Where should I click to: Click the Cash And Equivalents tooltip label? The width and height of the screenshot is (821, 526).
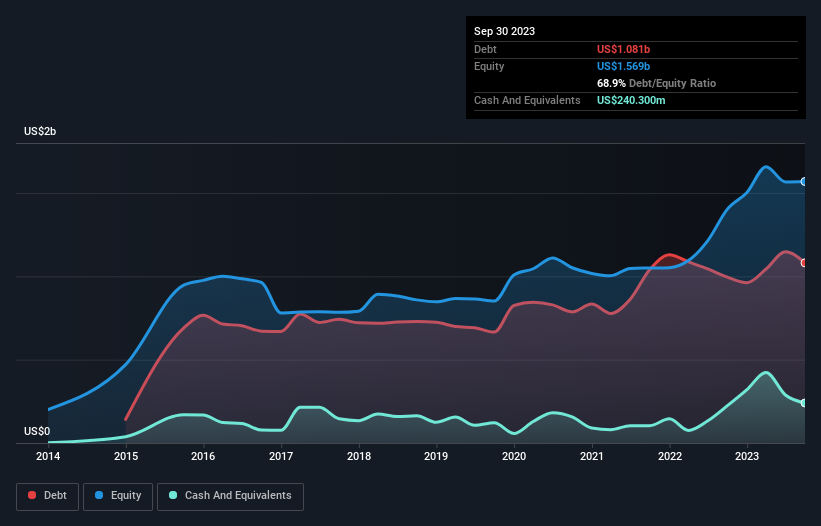[527, 100]
